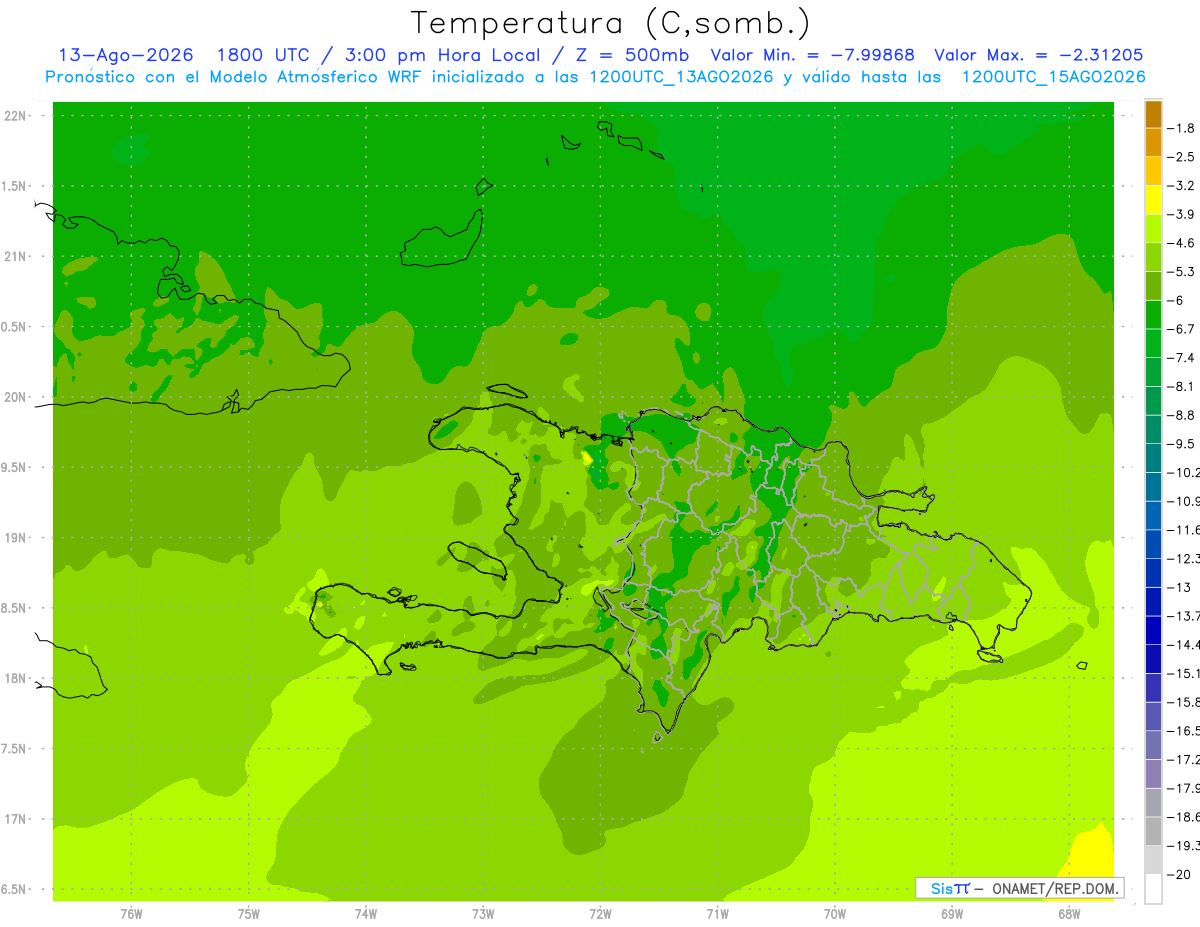Click the "-5.3" colorbar label
The width and height of the screenshot is (1200, 927).
[x=1182, y=271]
